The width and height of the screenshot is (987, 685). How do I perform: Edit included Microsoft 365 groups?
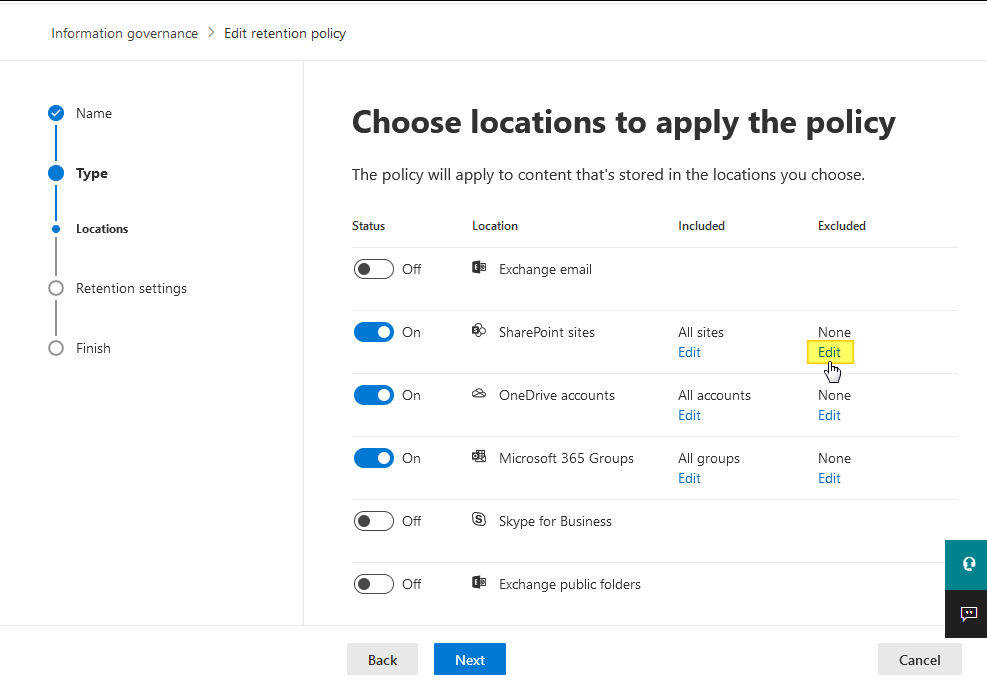coord(689,478)
